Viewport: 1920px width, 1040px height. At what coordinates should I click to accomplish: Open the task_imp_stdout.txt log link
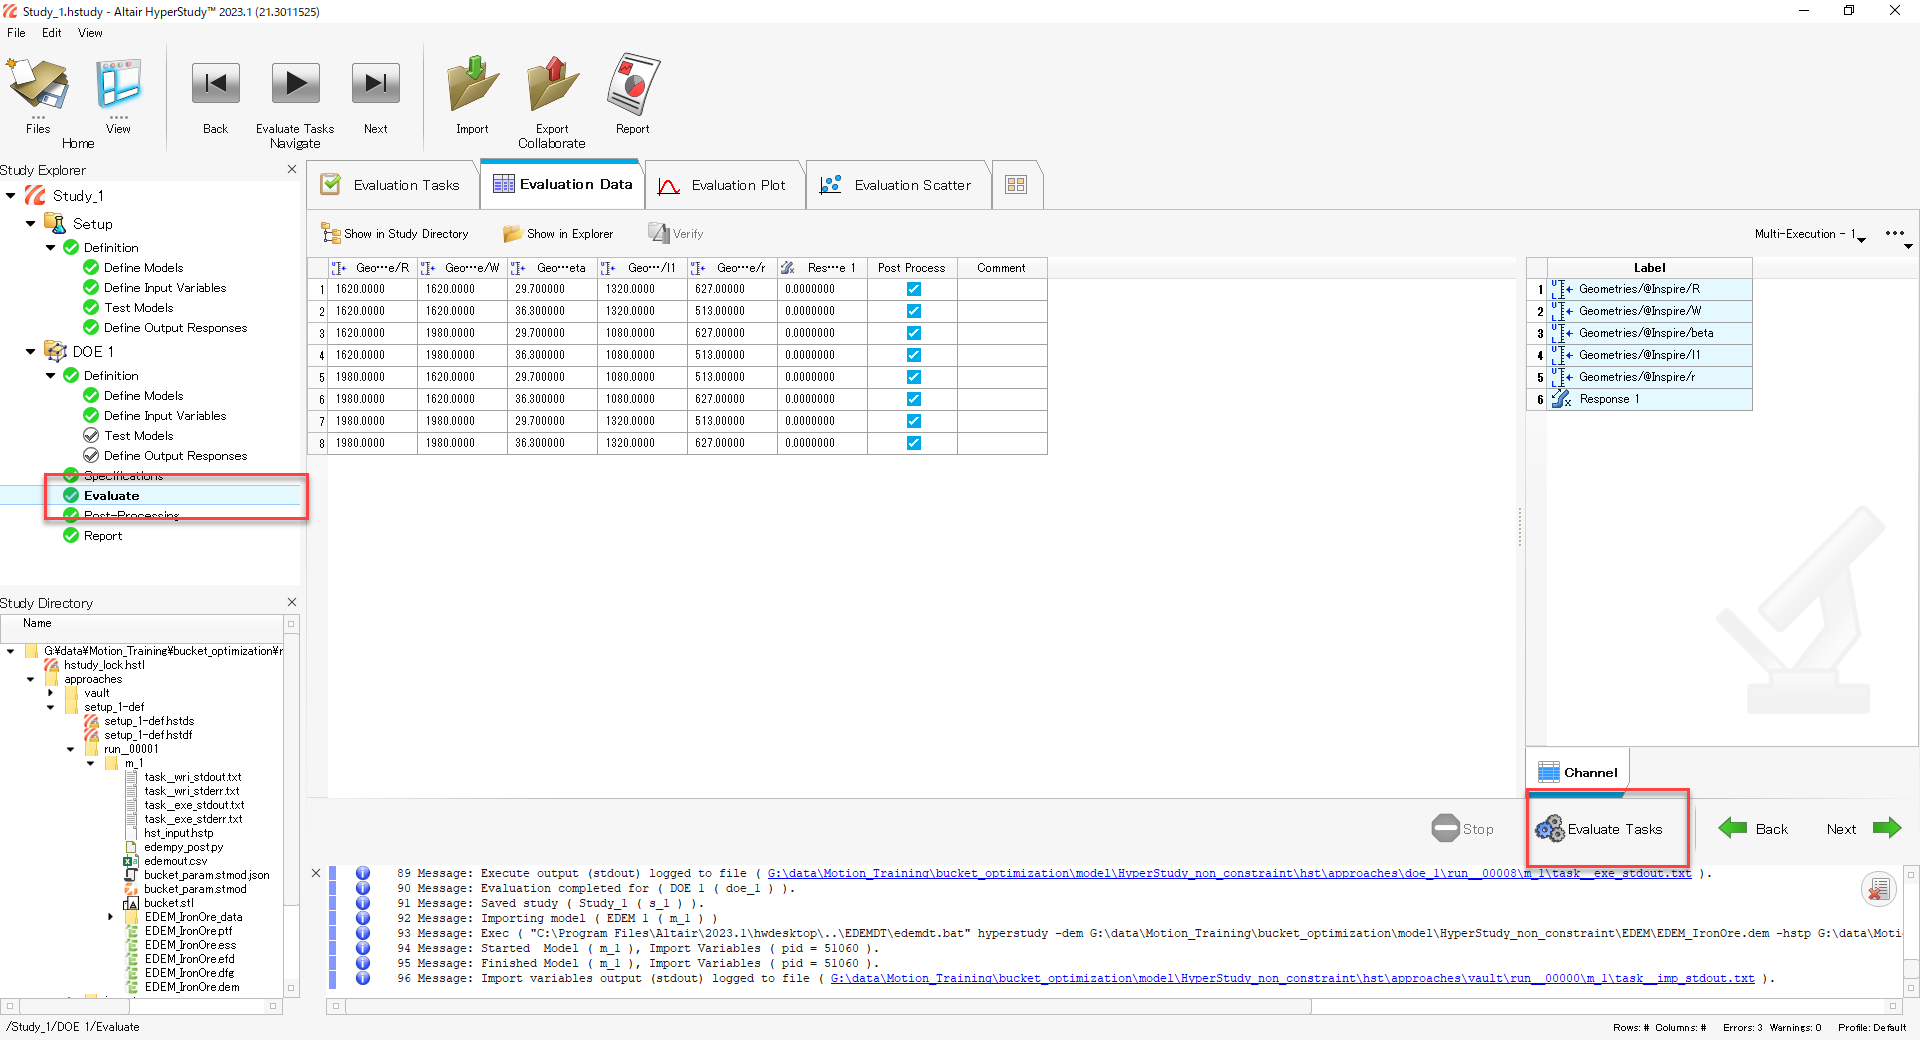pos(1292,978)
